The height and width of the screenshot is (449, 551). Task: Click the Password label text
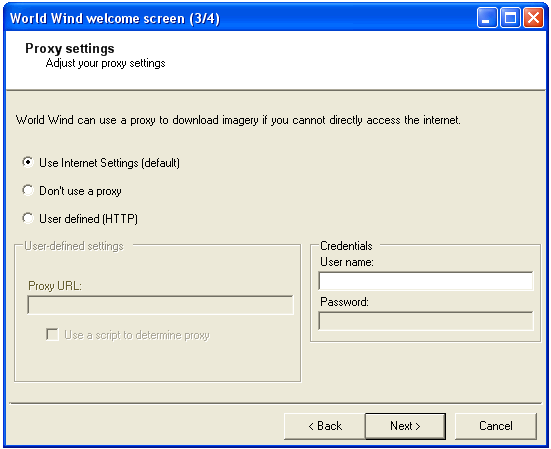point(344,302)
